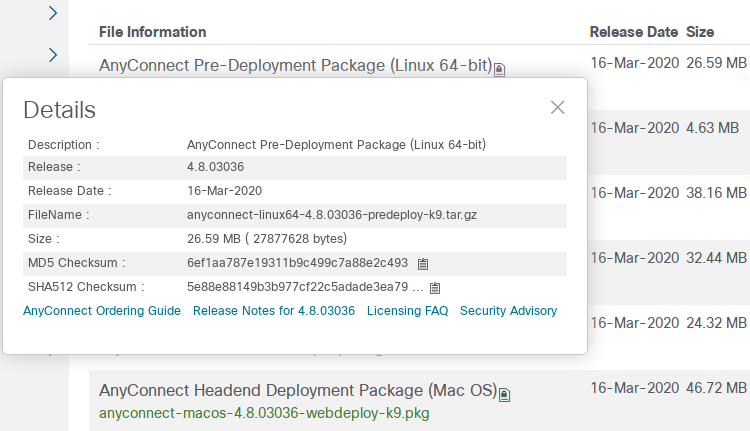This screenshot has height=431, width=750.
Task: Open the AnyConnect Ordering Guide link
Action: [102, 311]
